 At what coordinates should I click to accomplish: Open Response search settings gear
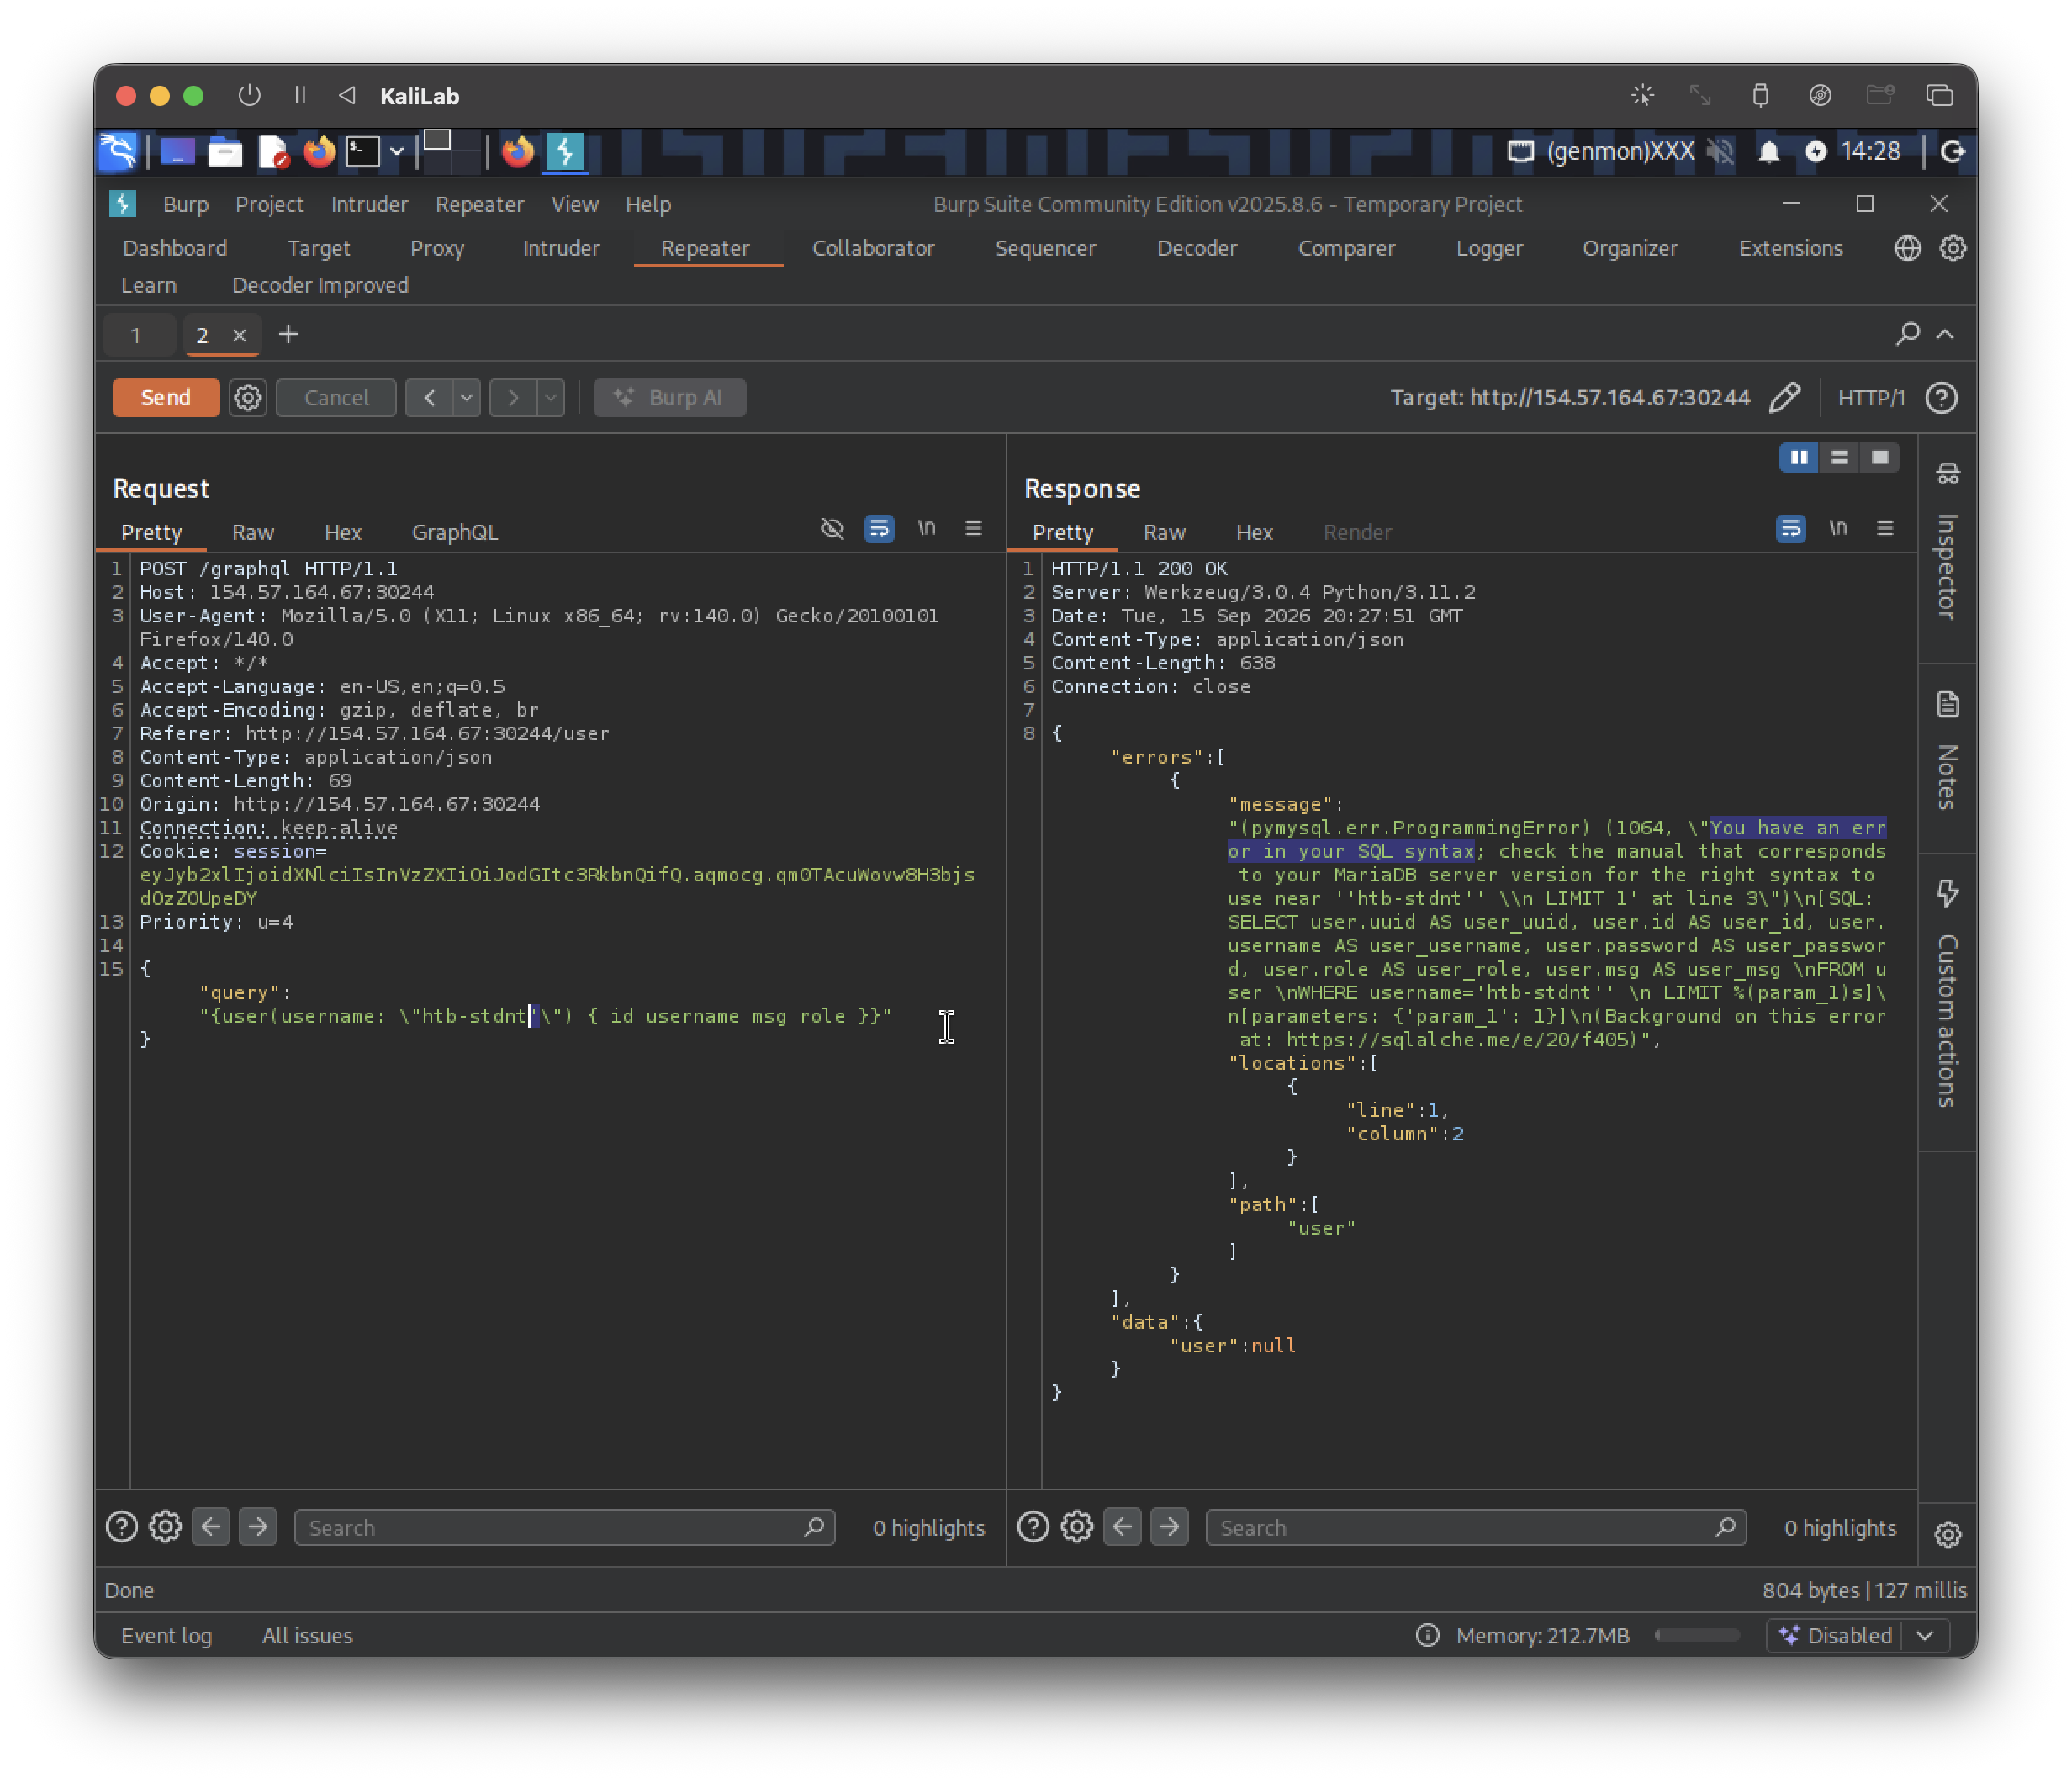(x=1077, y=1527)
